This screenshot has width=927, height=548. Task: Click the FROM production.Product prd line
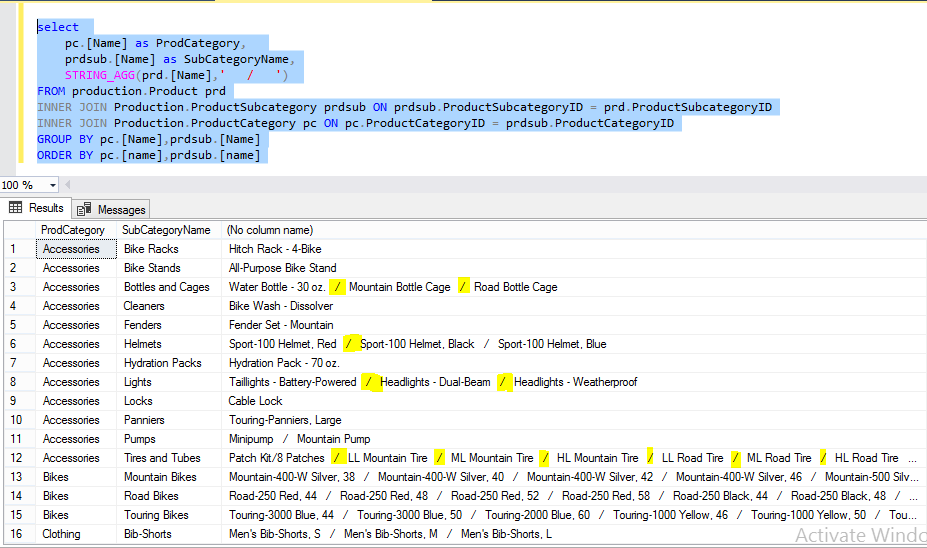point(131,91)
